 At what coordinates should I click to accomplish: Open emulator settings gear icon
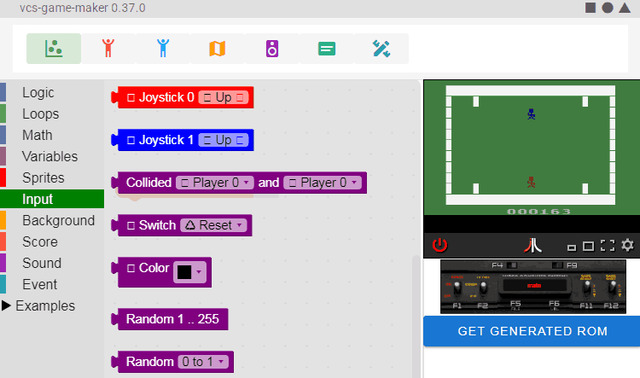tap(627, 245)
